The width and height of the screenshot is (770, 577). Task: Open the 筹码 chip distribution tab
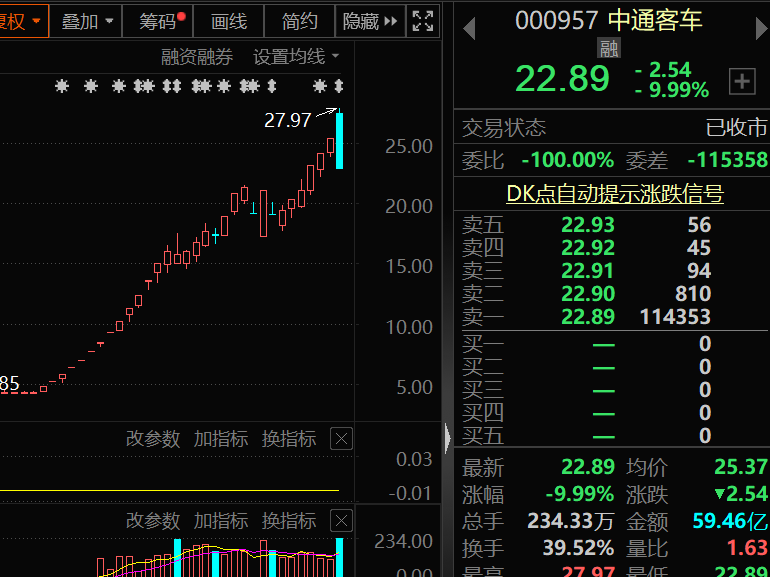pyautogui.click(x=160, y=21)
